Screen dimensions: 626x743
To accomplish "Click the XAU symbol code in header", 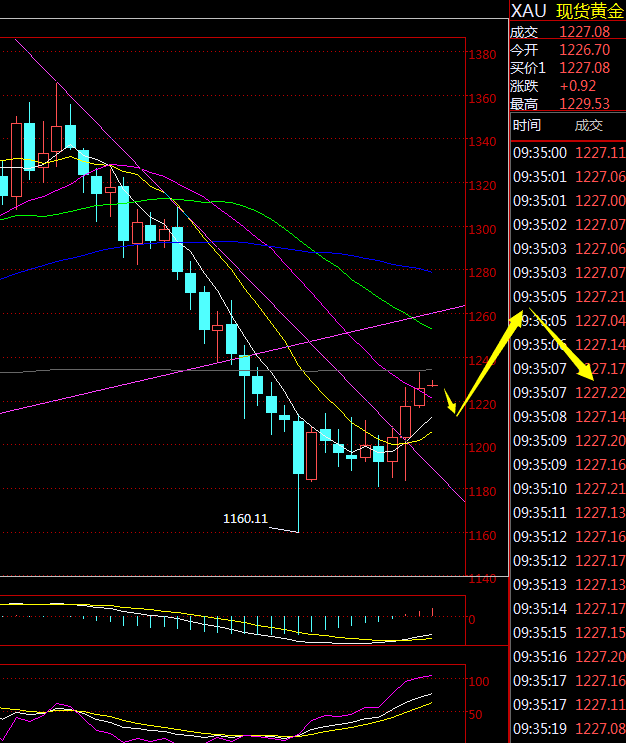I will (529, 10).
